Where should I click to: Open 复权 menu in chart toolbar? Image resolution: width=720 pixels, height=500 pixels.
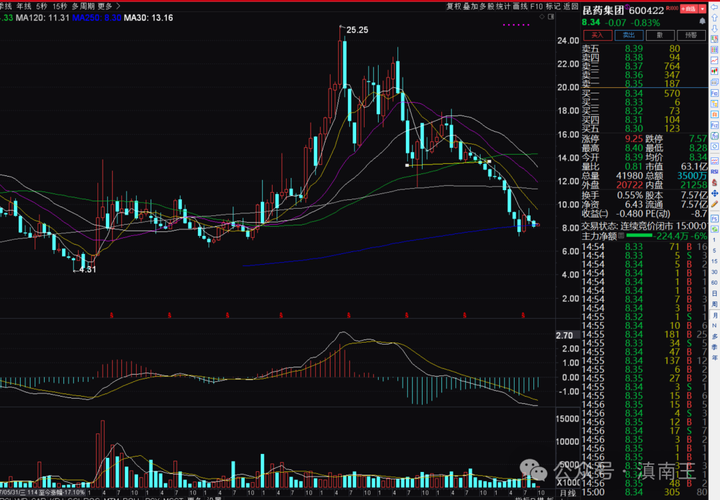454,6
